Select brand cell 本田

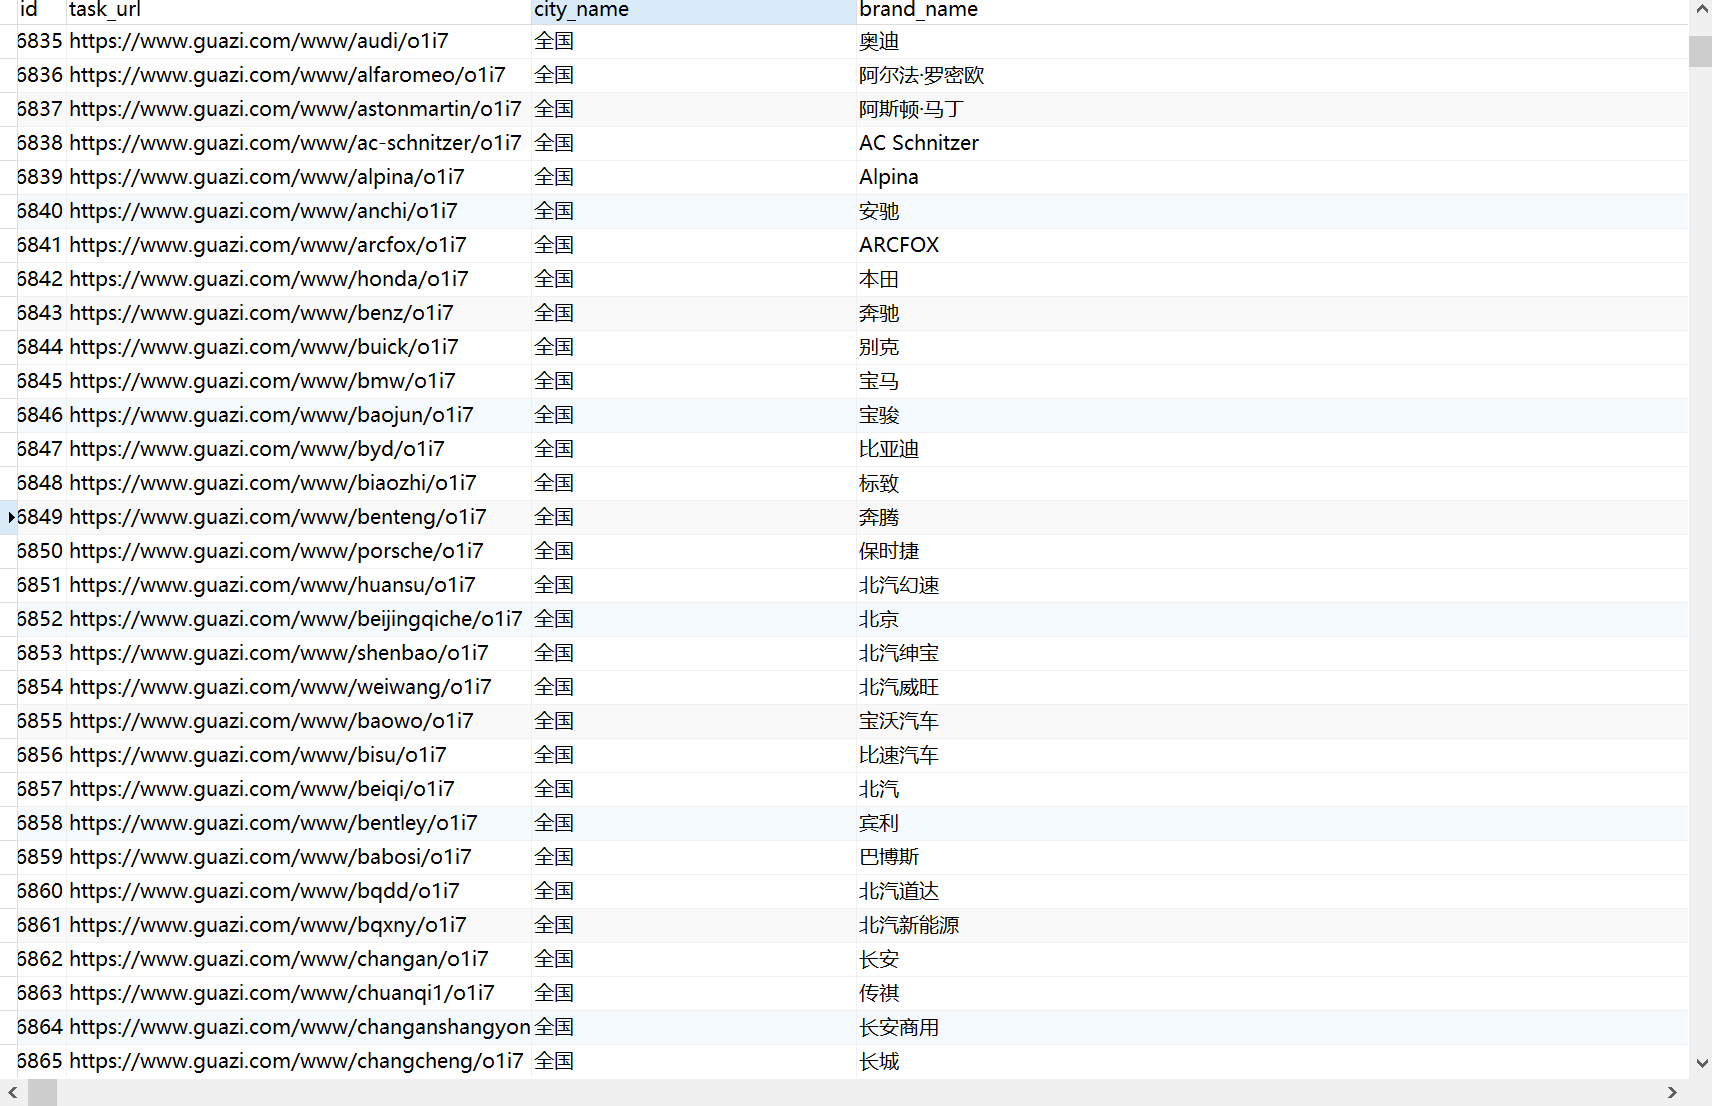click(x=1272, y=279)
